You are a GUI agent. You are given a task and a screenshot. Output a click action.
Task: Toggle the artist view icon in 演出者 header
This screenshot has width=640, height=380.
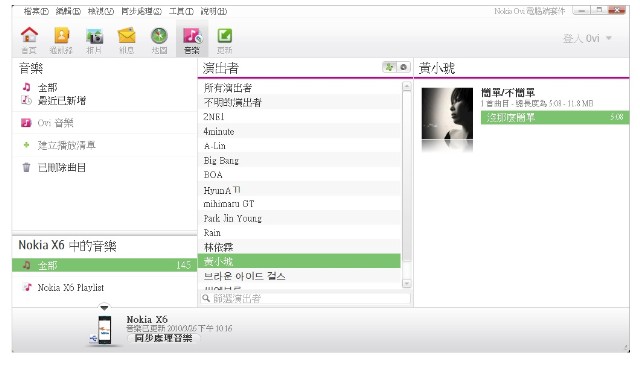point(389,67)
